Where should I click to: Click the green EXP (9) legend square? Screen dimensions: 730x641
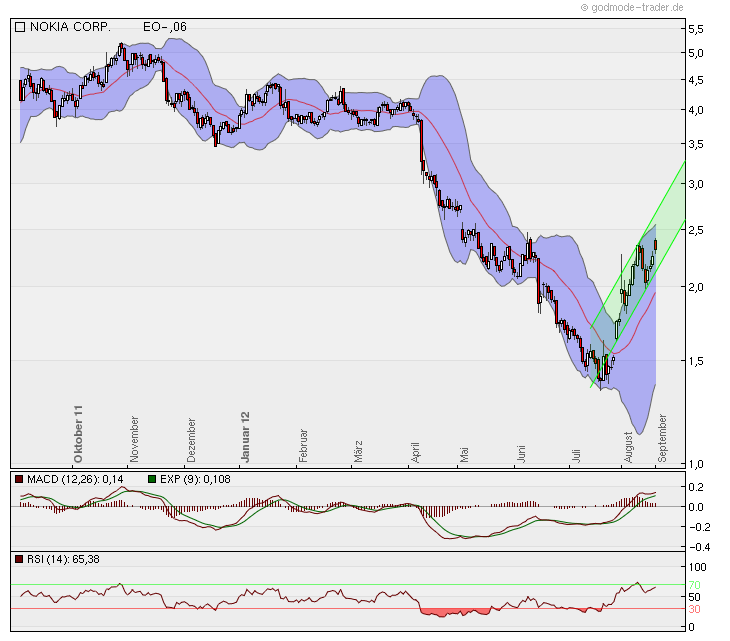(152, 479)
